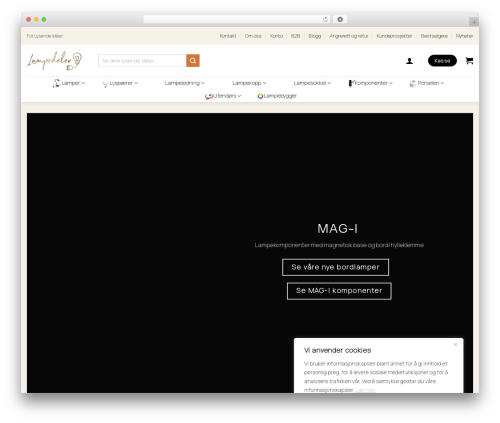The image size is (500, 423).
Task: Expand the Komponenter menu chevron
Action: coord(390,83)
